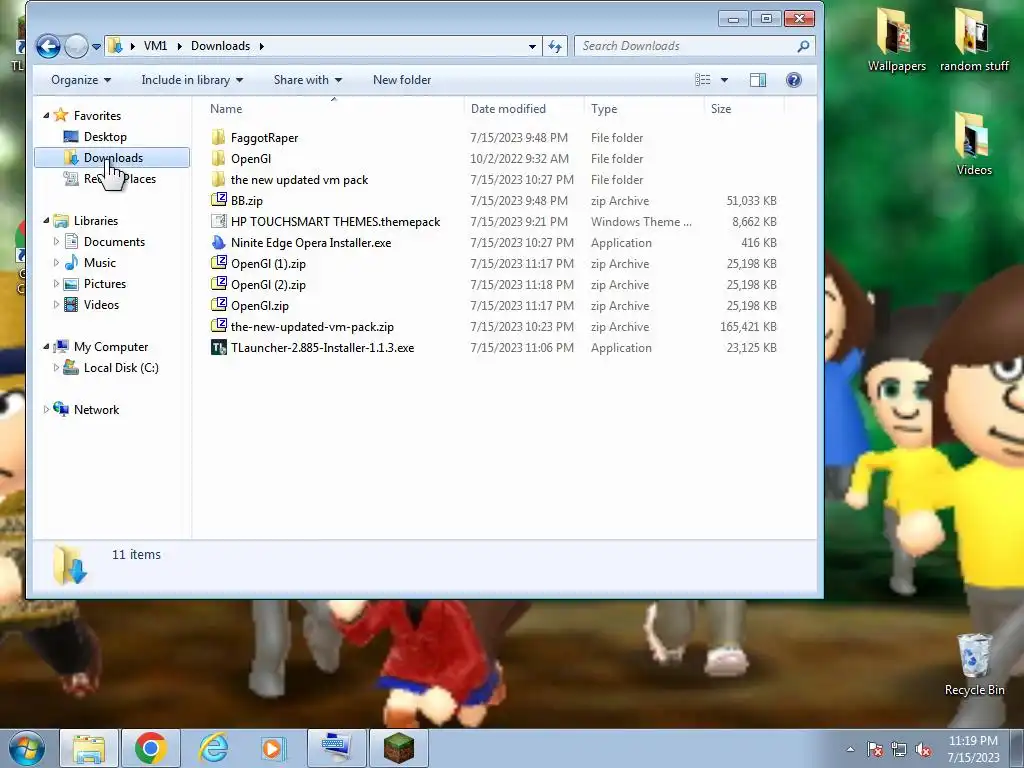Click the Windows Start button
This screenshot has width=1024, height=768.
[x=27, y=748]
